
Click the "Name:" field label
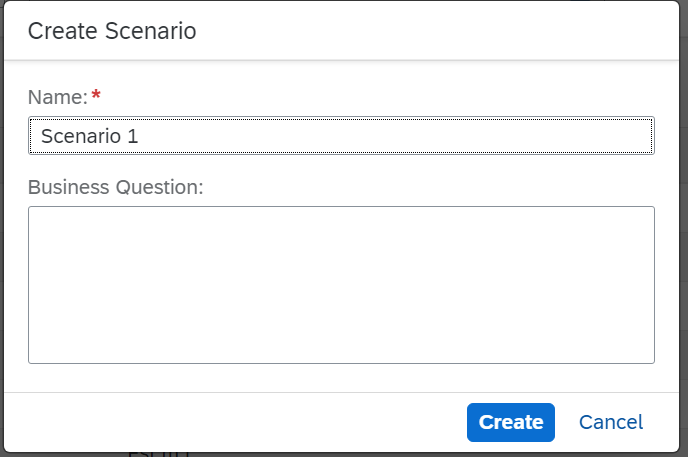(57, 97)
